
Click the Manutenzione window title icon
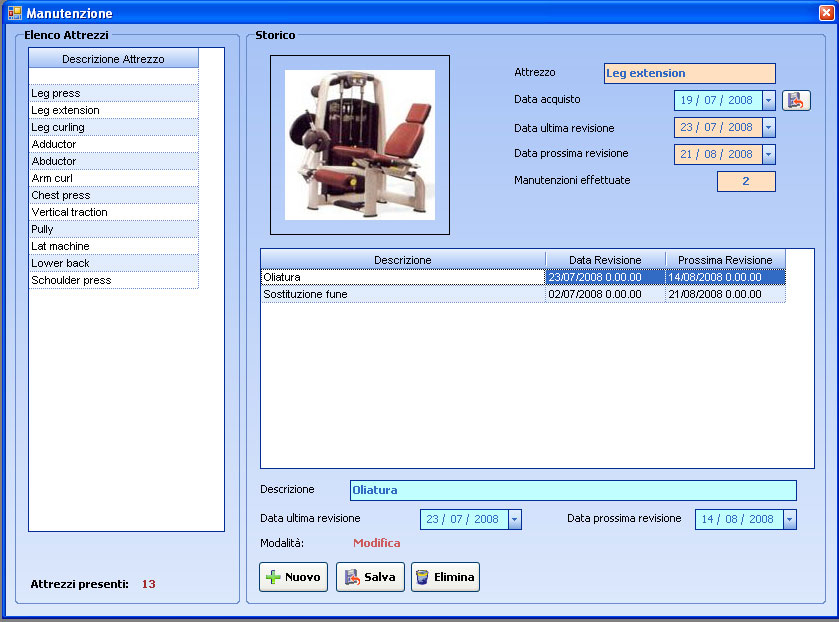[x=14, y=14]
